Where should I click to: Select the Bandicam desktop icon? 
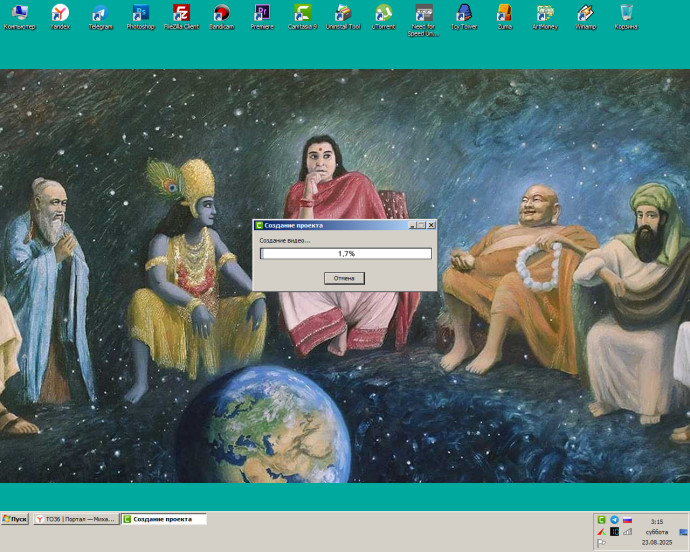222,17
